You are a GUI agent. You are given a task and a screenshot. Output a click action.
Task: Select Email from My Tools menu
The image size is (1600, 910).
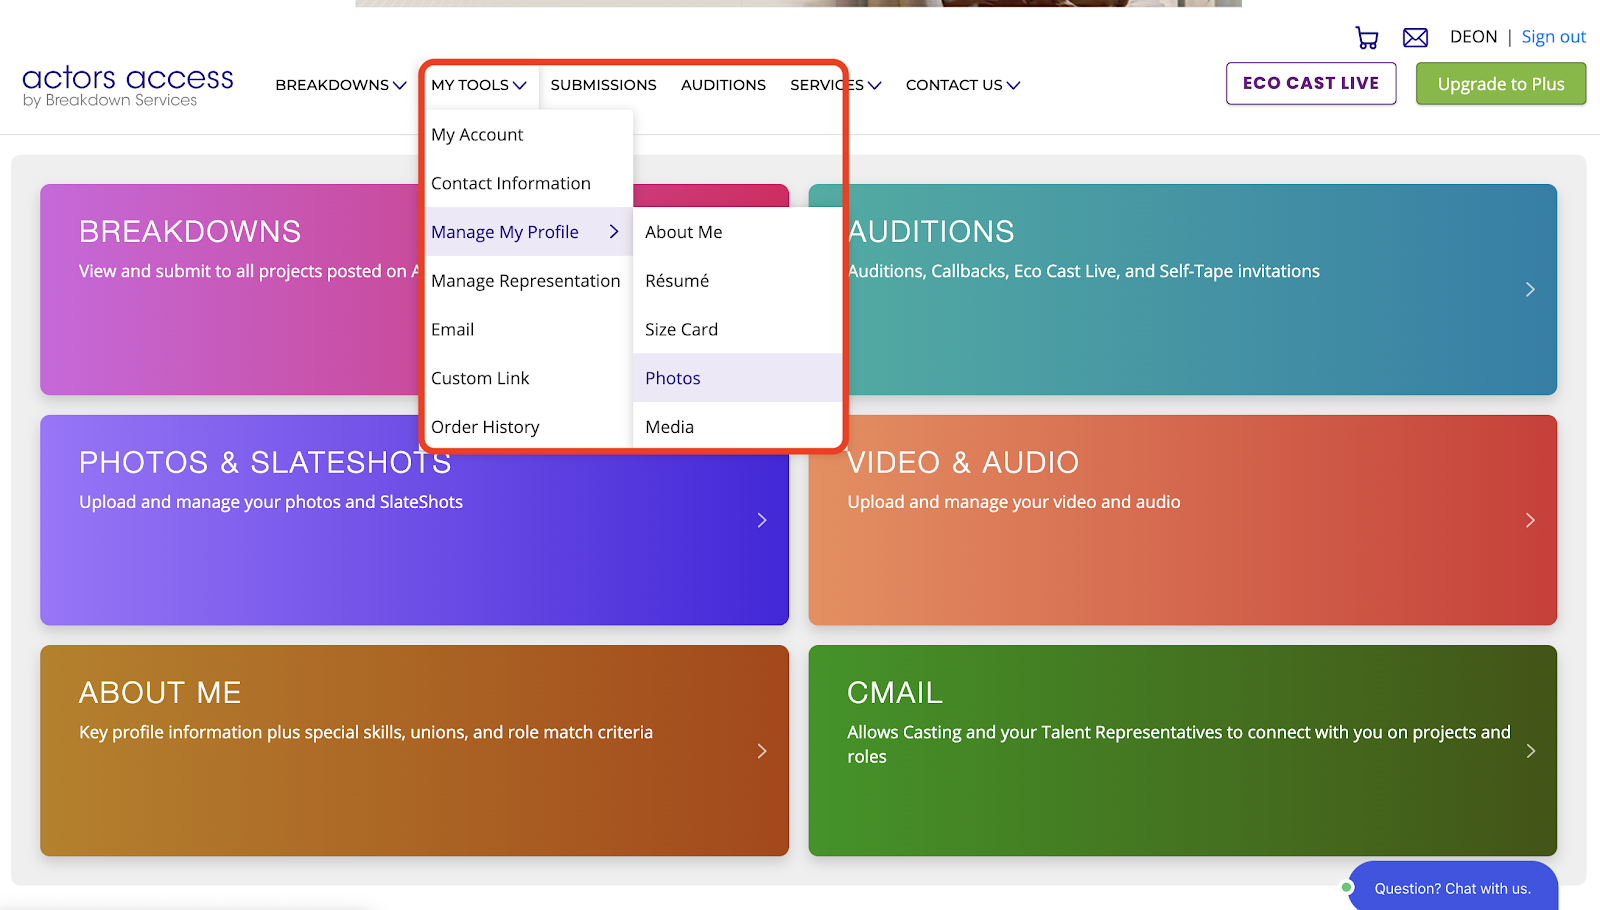(529, 329)
